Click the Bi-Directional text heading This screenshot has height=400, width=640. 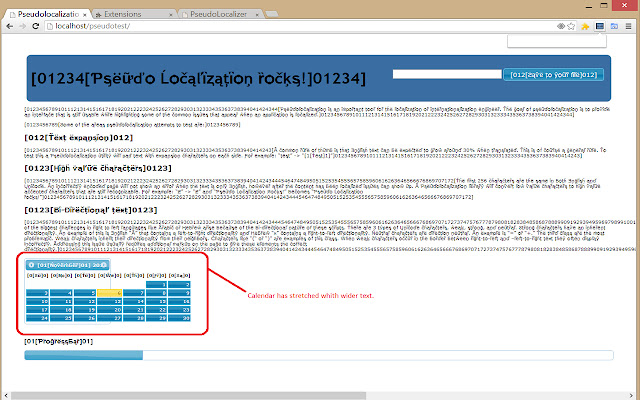[x=91, y=210]
